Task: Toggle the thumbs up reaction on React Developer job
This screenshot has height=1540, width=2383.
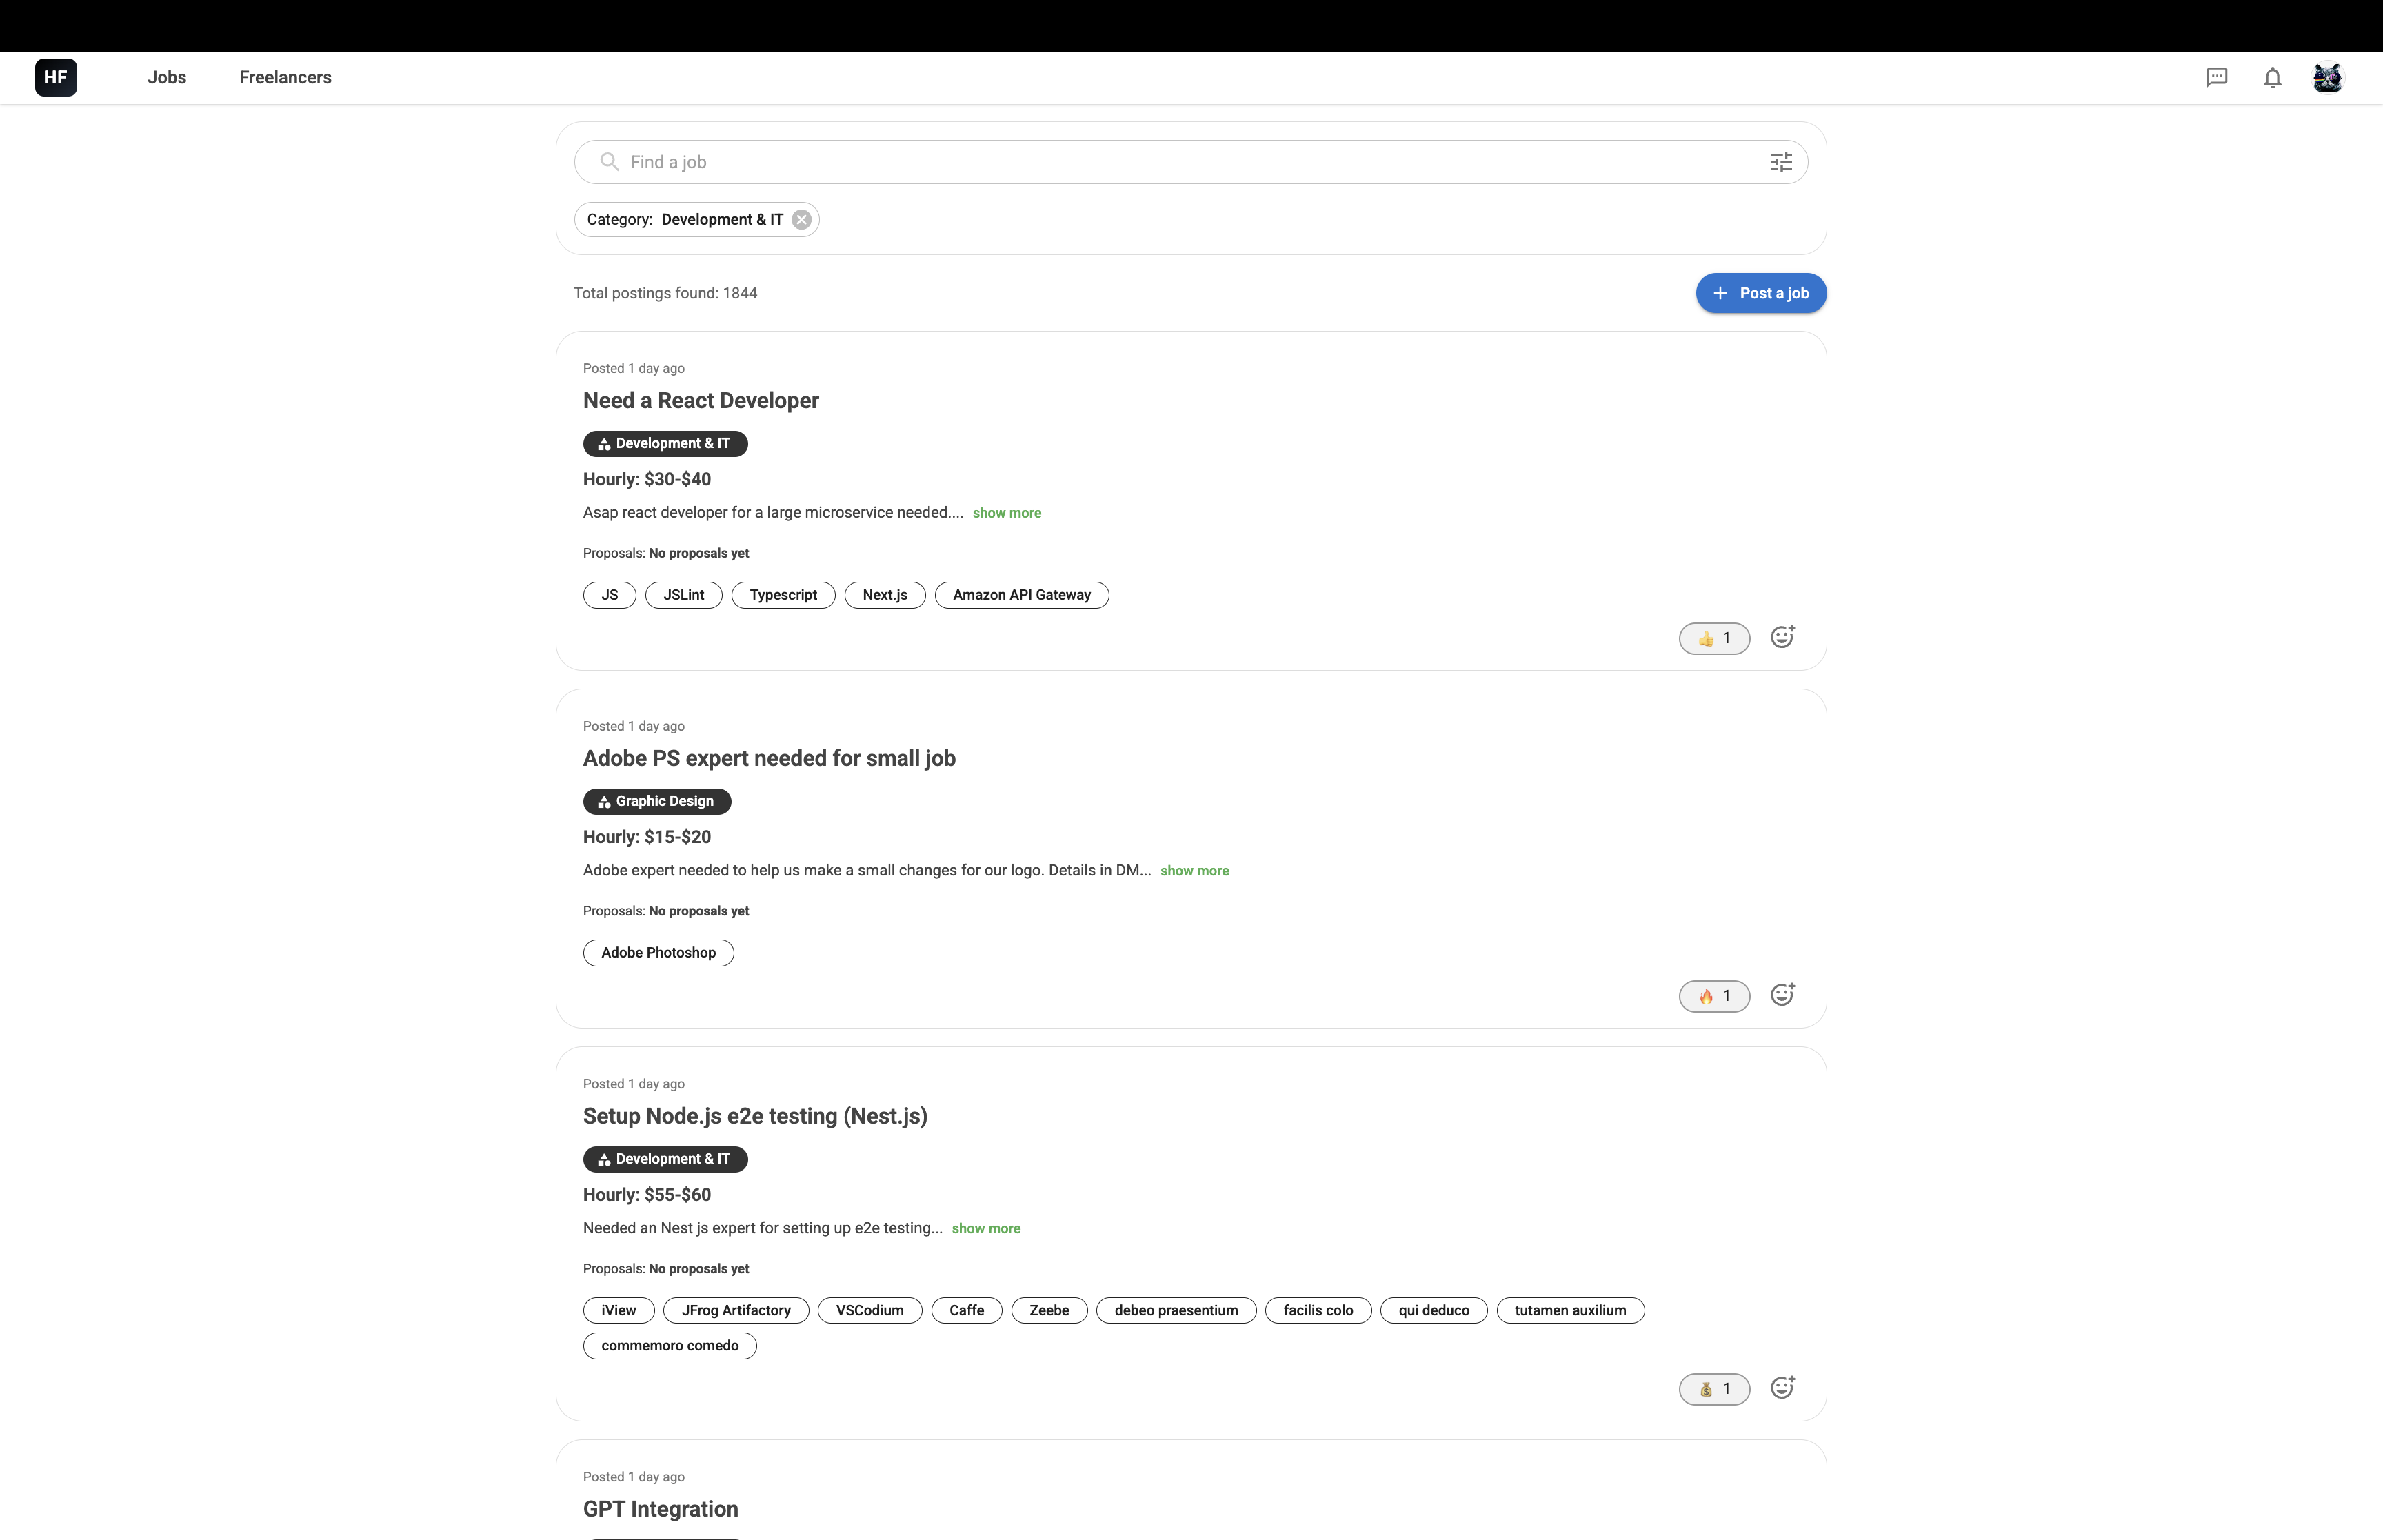Action: click(x=1714, y=638)
